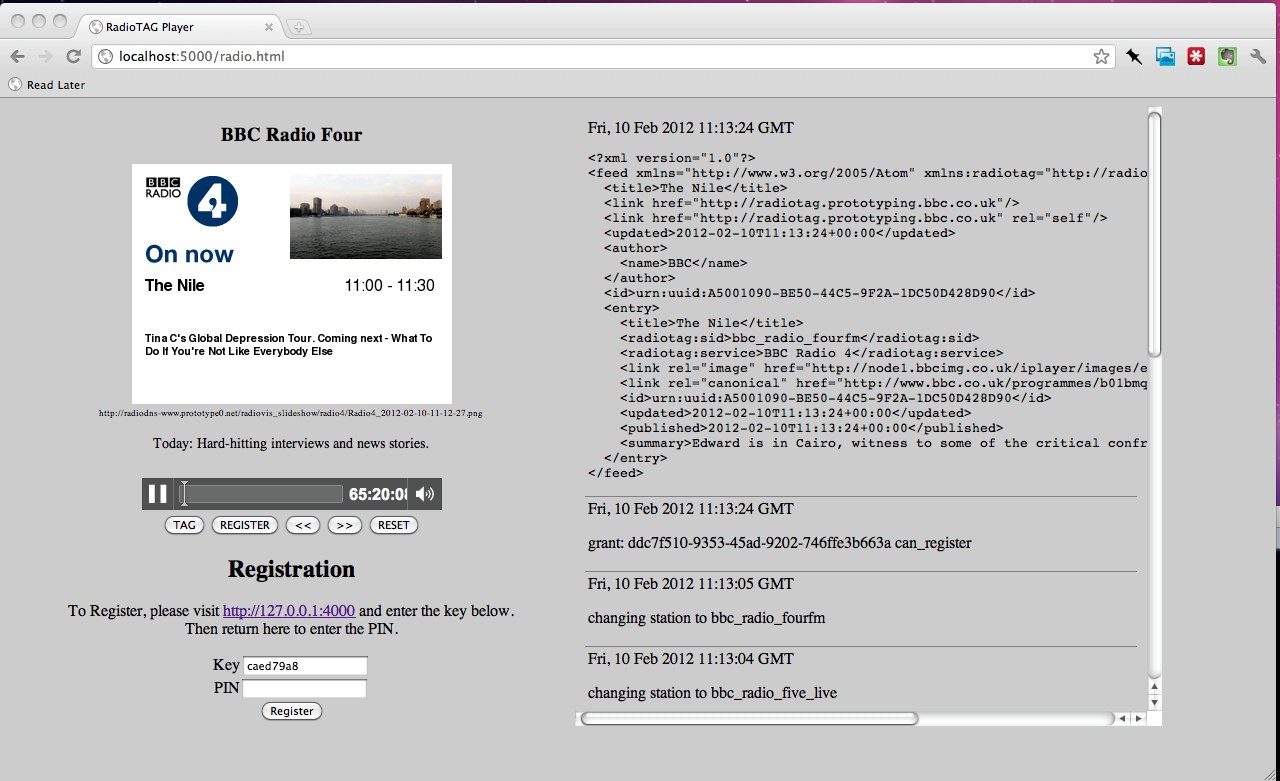1280x781 pixels.
Task: Mute the player volume
Action: (423, 493)
